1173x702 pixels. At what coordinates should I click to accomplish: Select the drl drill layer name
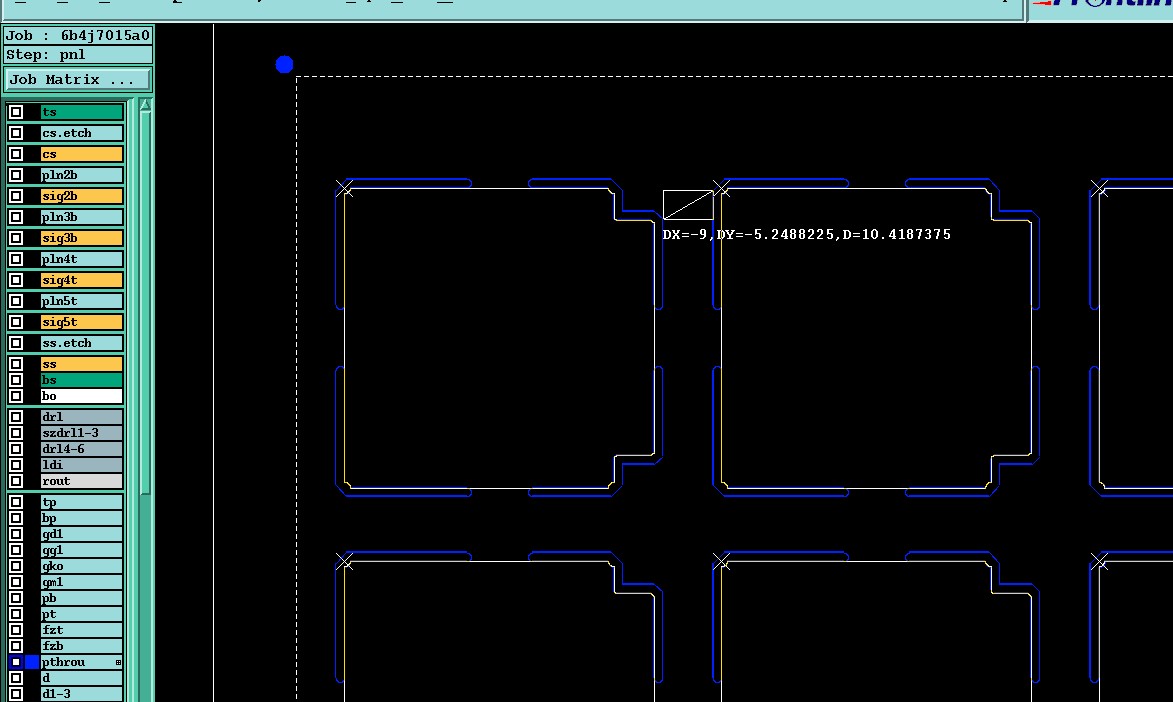pyautogui.click(x=82, y=417)
